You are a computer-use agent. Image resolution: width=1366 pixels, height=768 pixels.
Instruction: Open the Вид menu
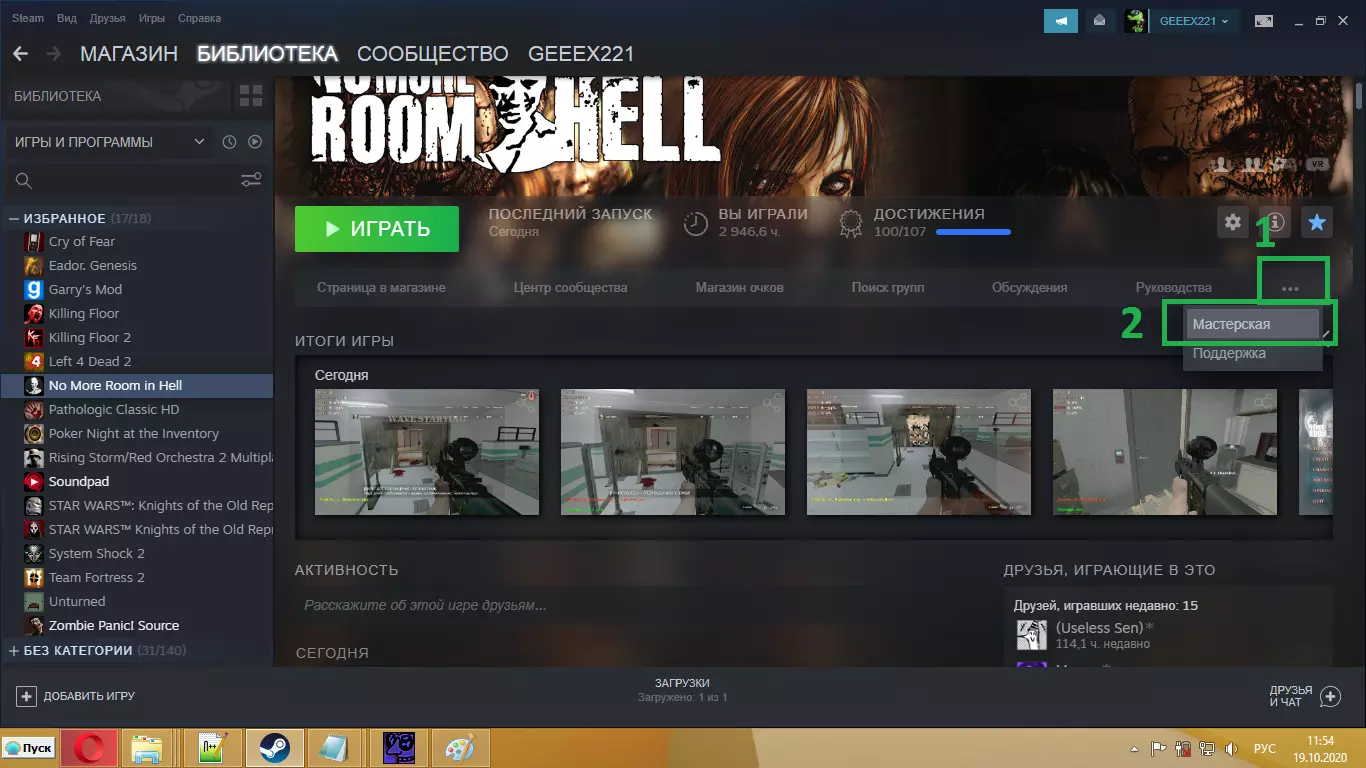coord(67,19)
